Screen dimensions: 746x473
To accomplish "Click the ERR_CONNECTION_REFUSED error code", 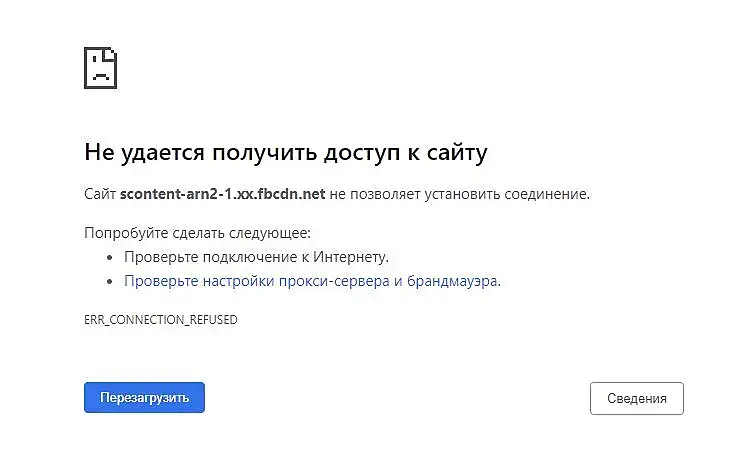I will (x=161, y=320).
